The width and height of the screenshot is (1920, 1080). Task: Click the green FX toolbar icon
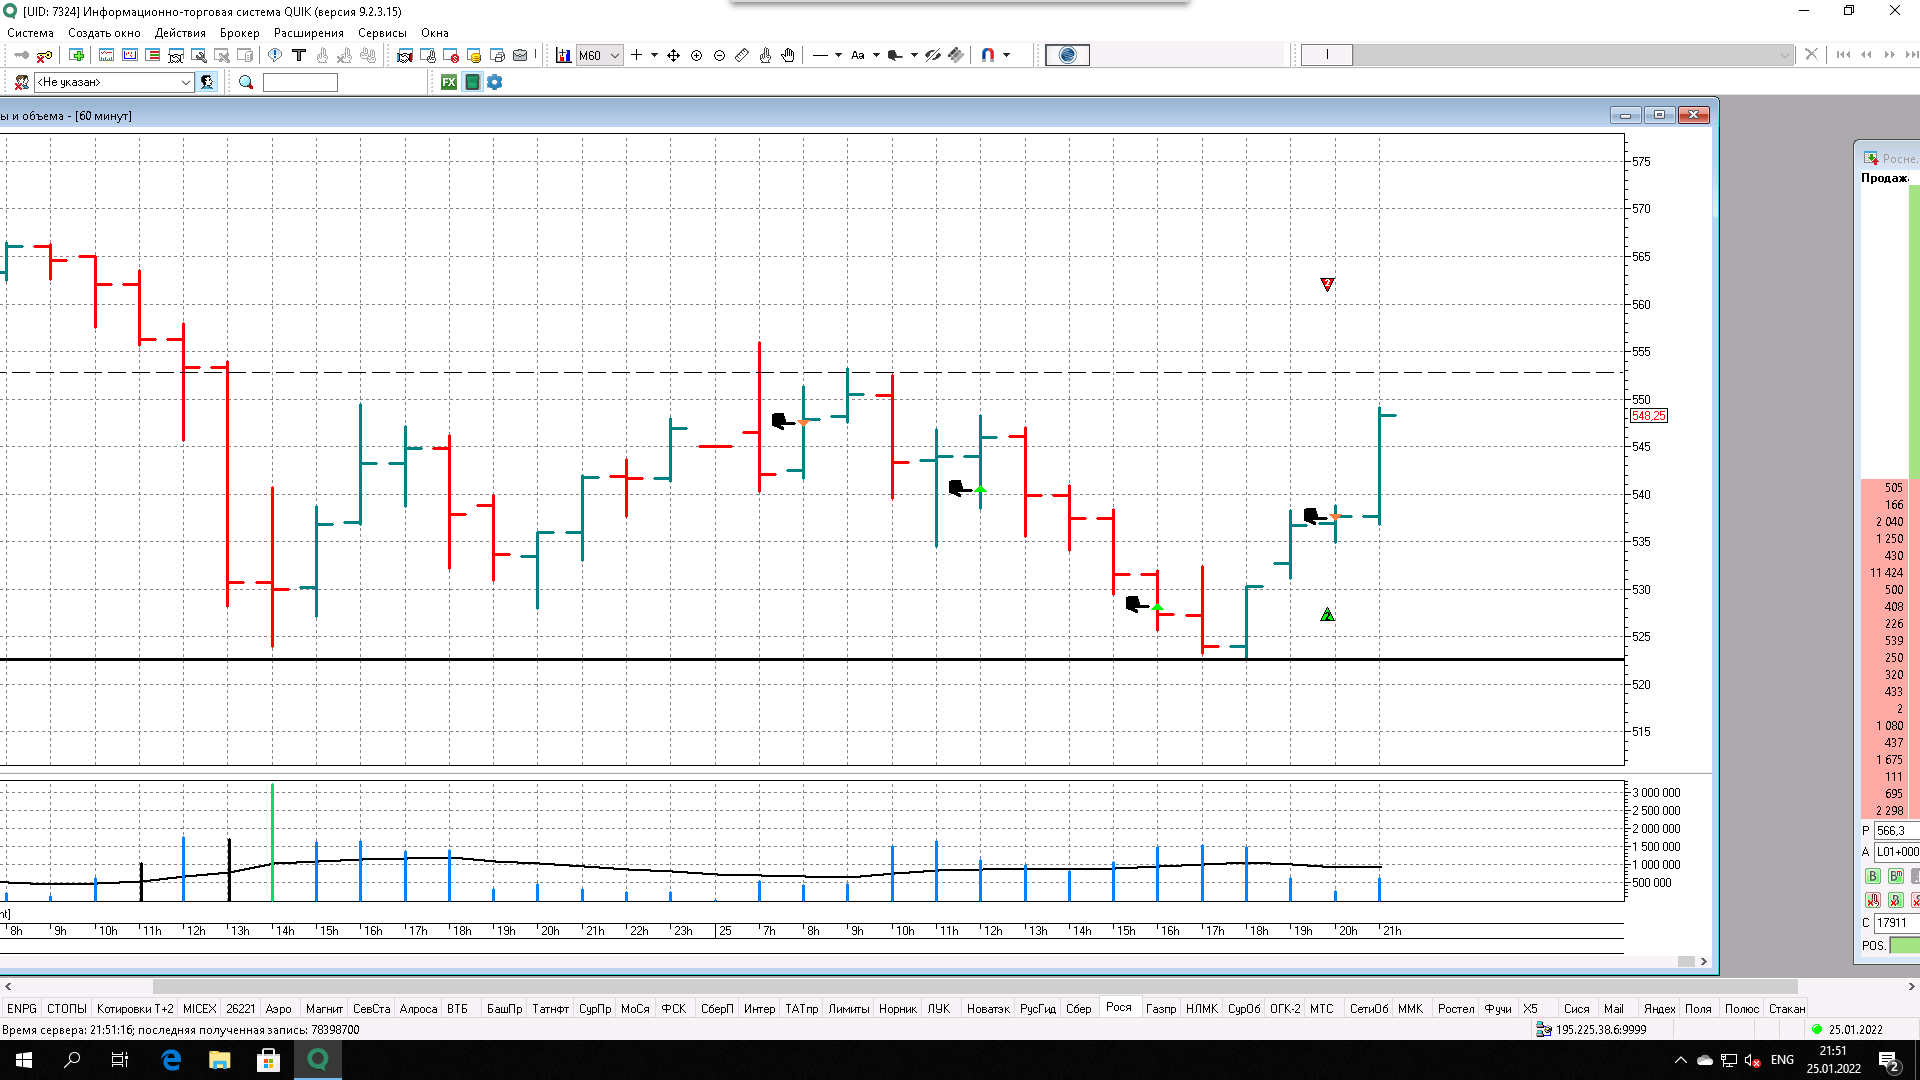pyautogui.click(x=449, y=83)
